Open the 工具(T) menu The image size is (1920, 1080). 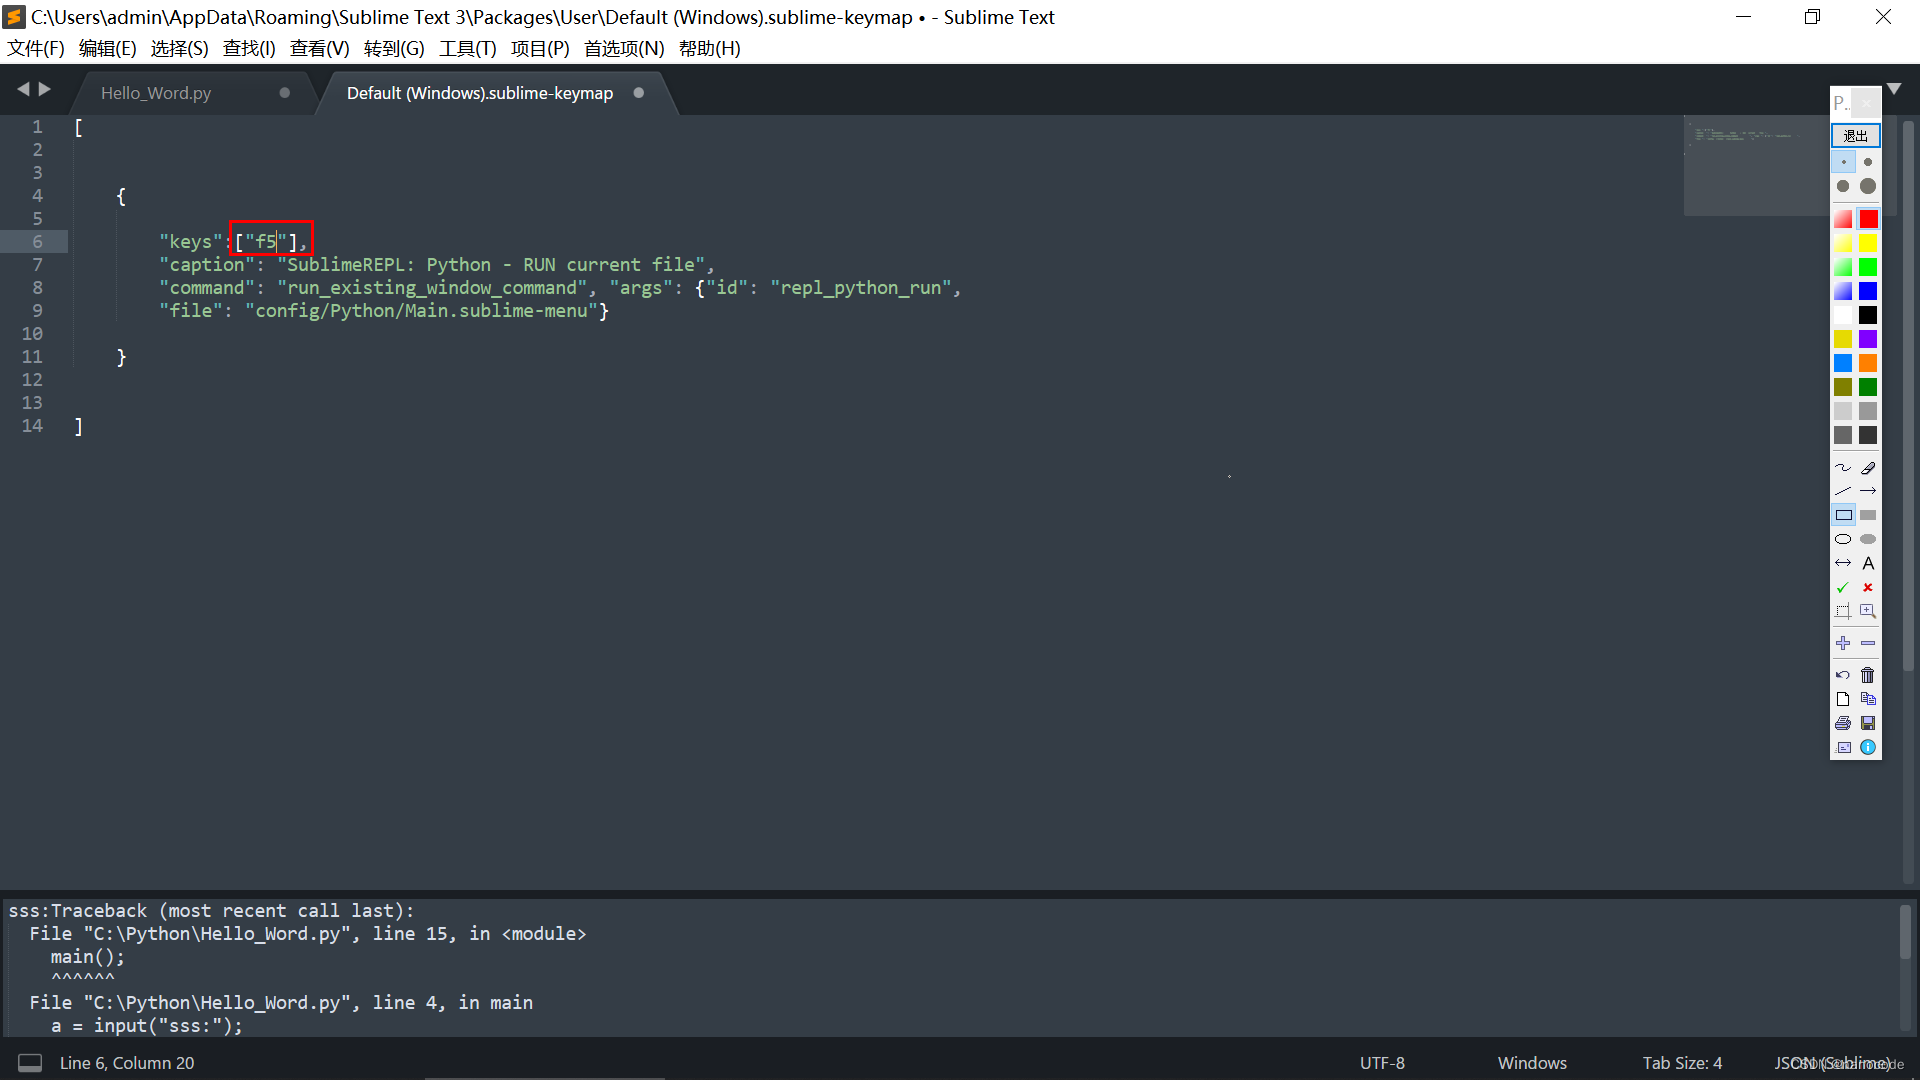pyautogui.click(x=467, y=48)
